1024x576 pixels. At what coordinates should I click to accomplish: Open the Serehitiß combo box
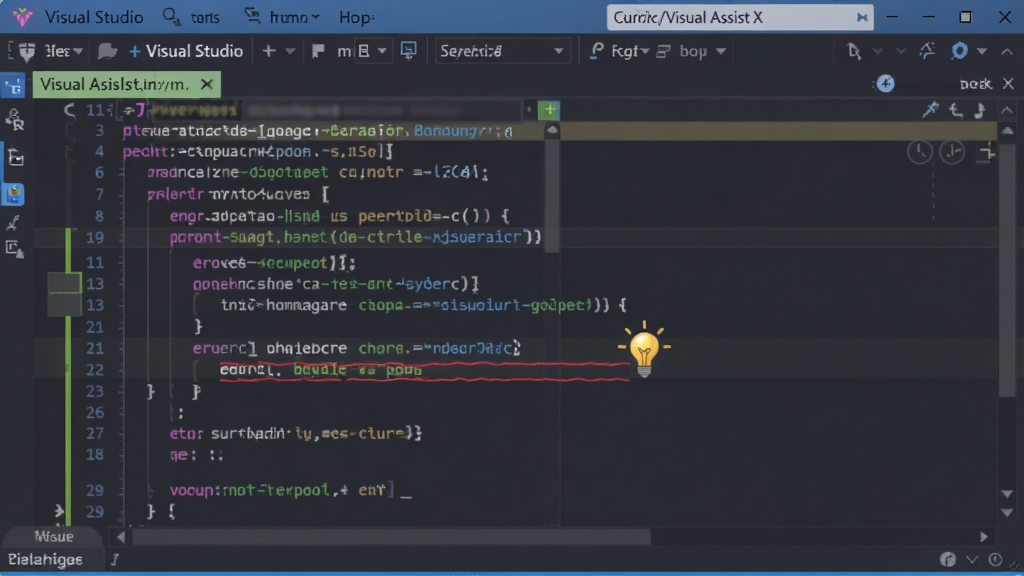point(501,51)
